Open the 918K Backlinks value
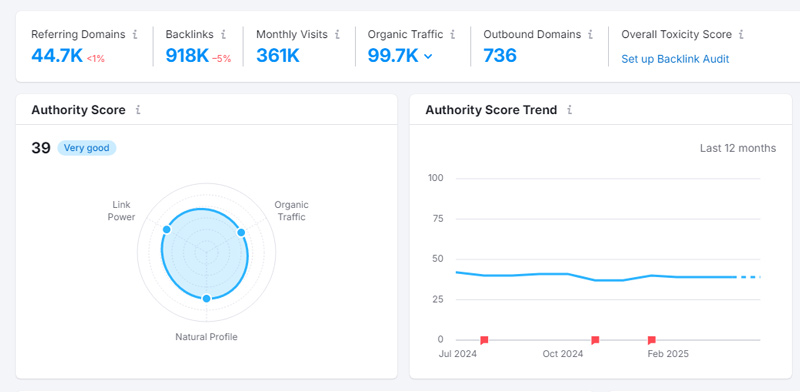The width and height of the screenshot is (800, 392). pos(187,56)
